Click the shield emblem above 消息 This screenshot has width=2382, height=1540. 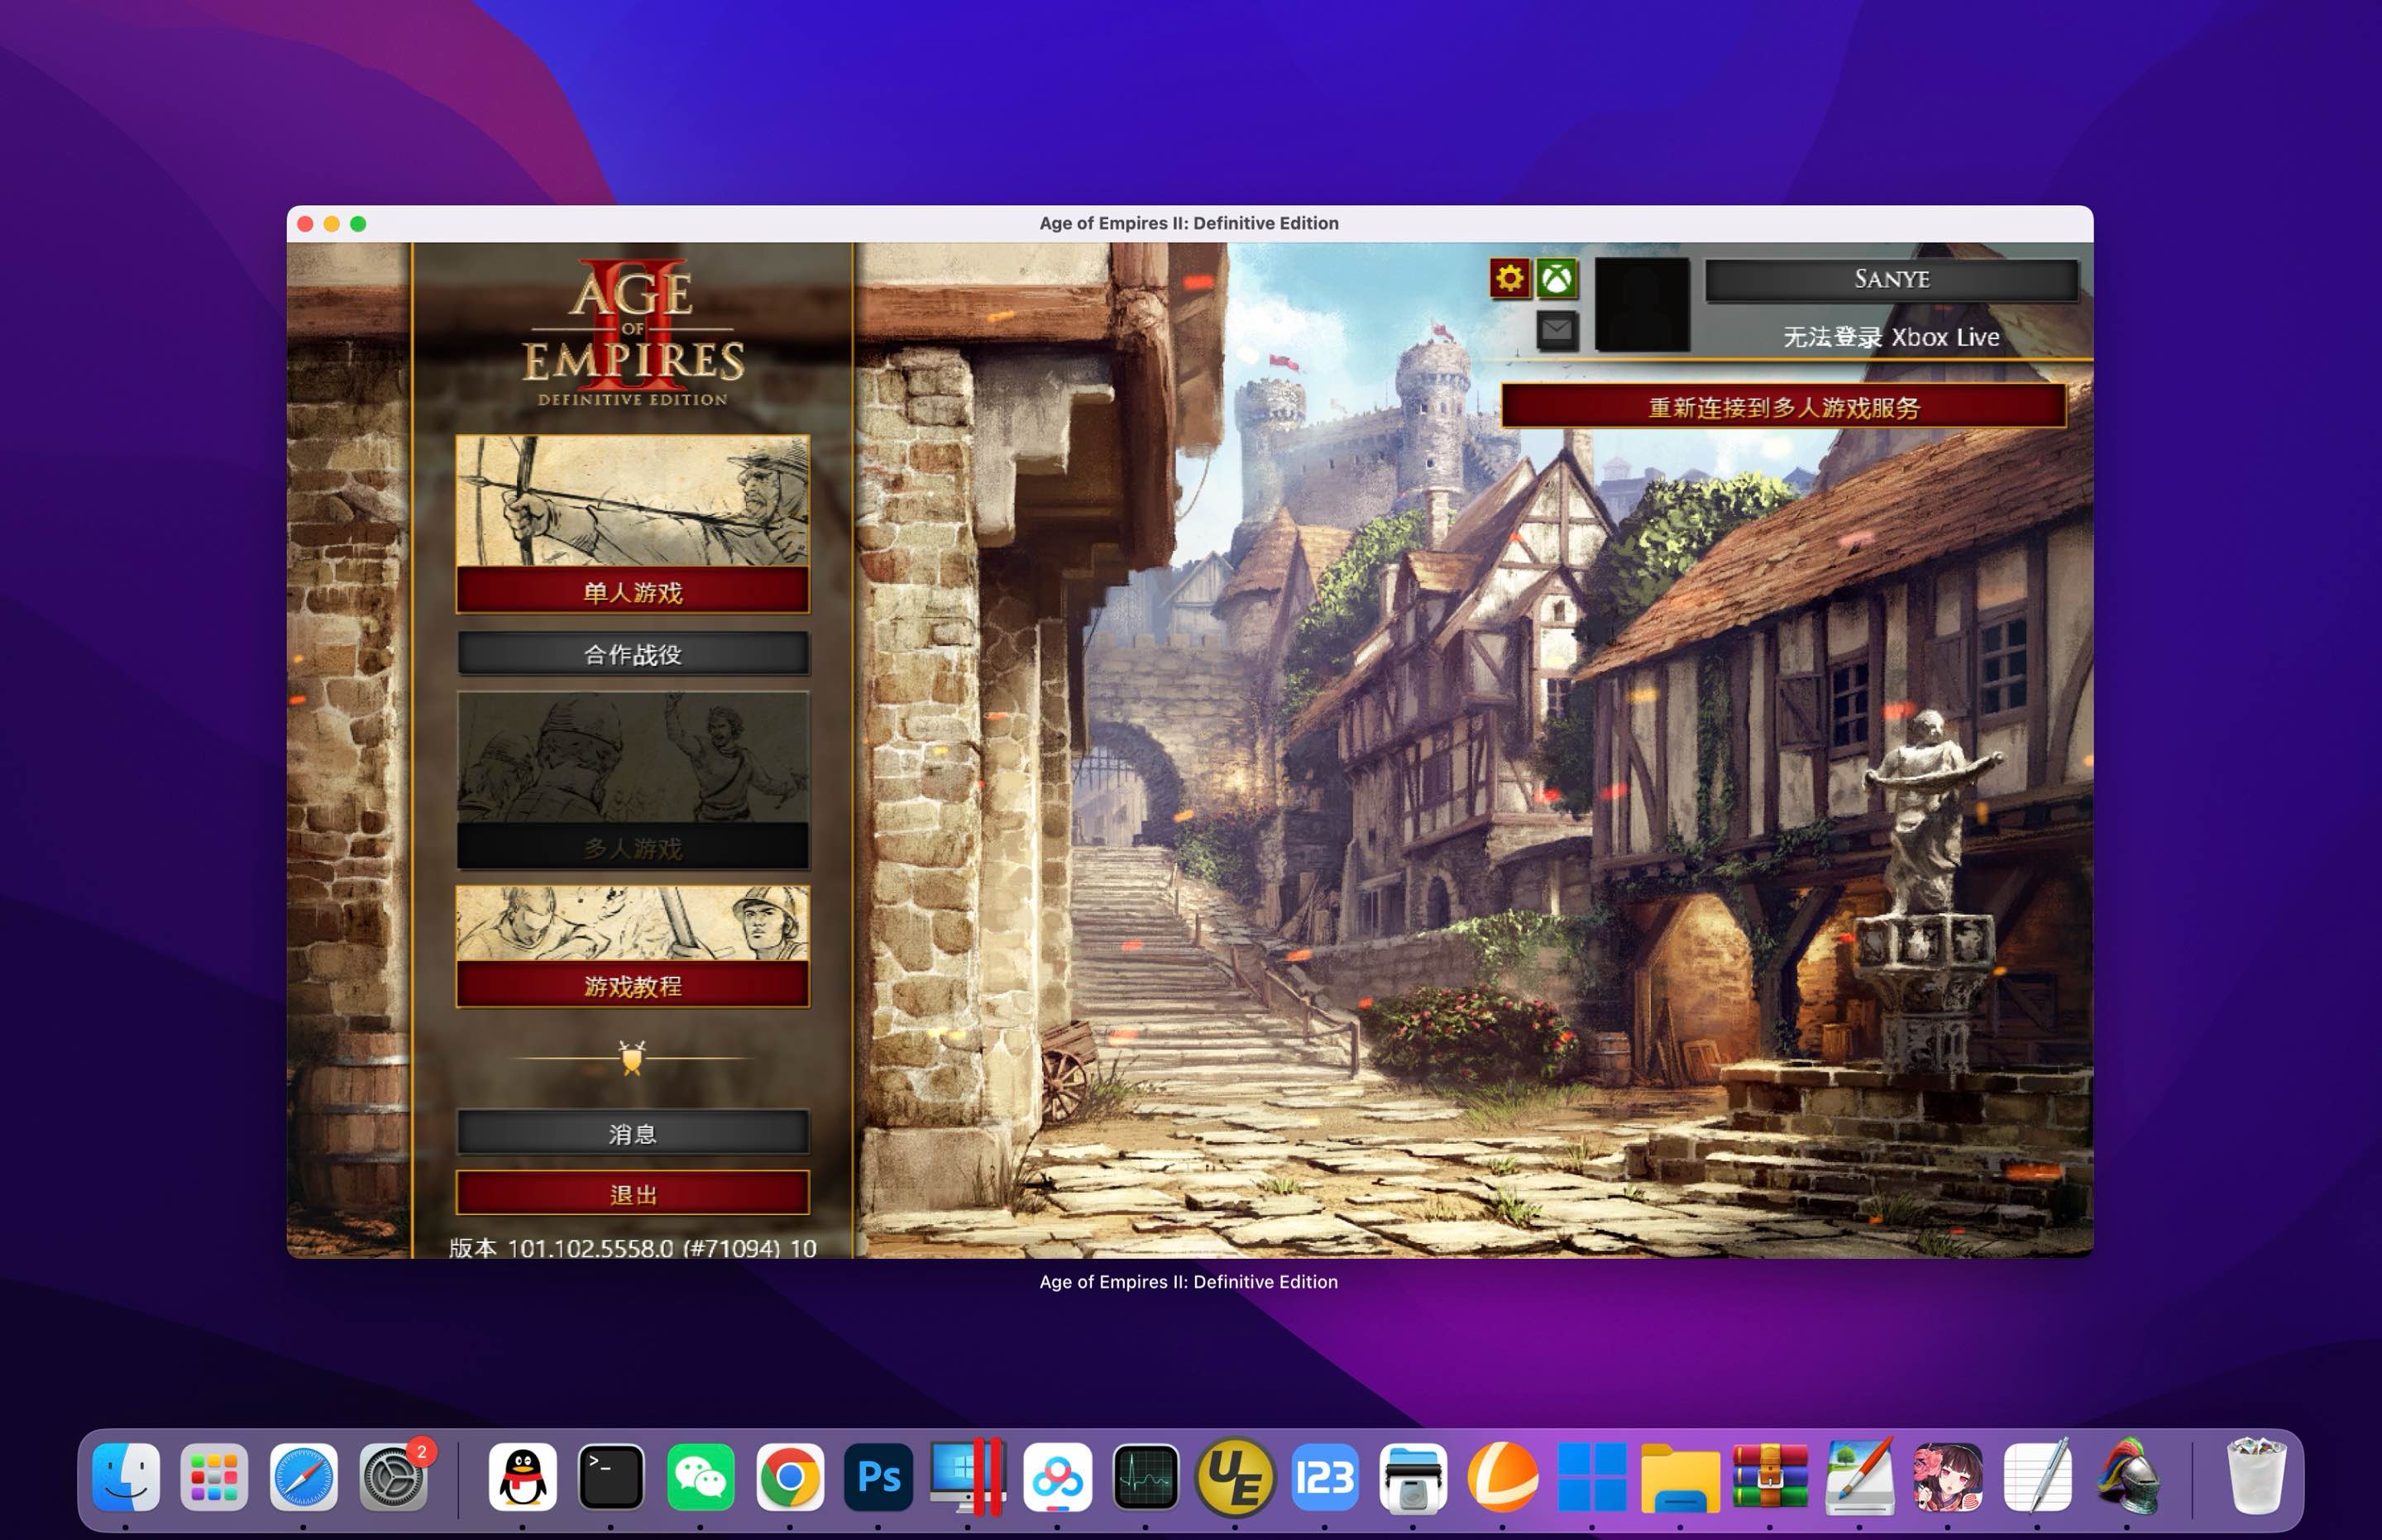[x=632, y=1057]
